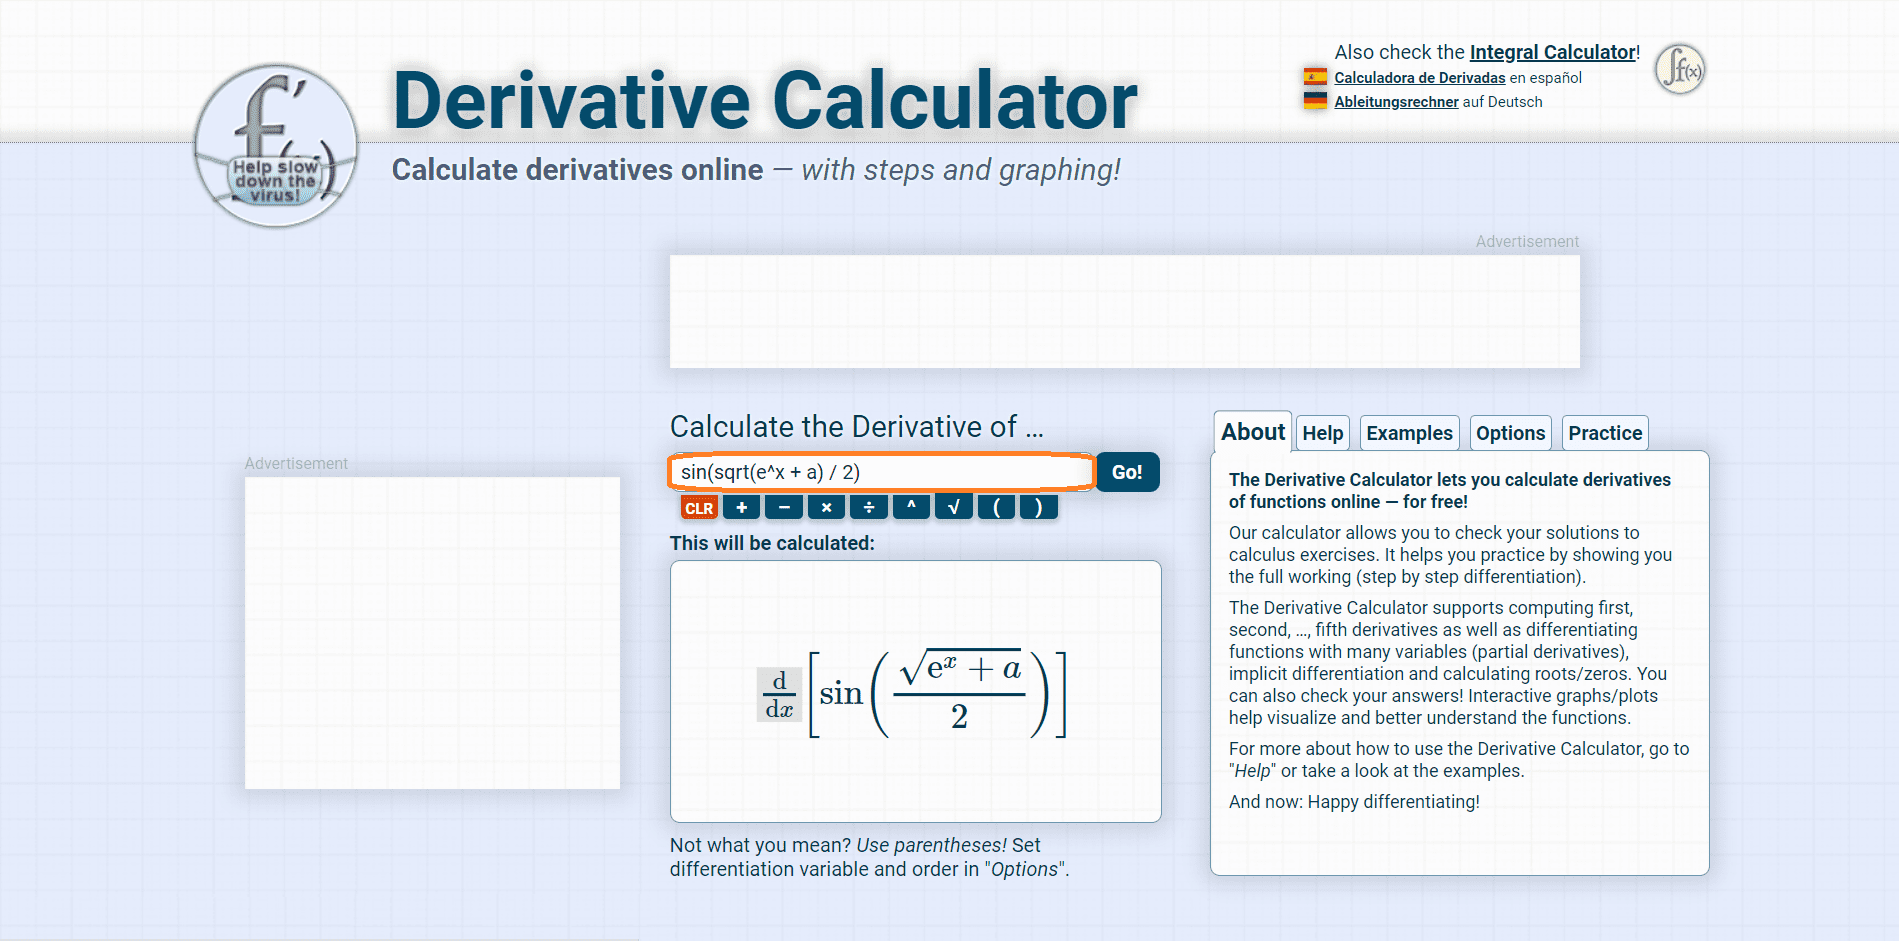This screenshot has width=1899, height=941.
Task: Click the rendered formula preview
Action: (x=915, y=692)
